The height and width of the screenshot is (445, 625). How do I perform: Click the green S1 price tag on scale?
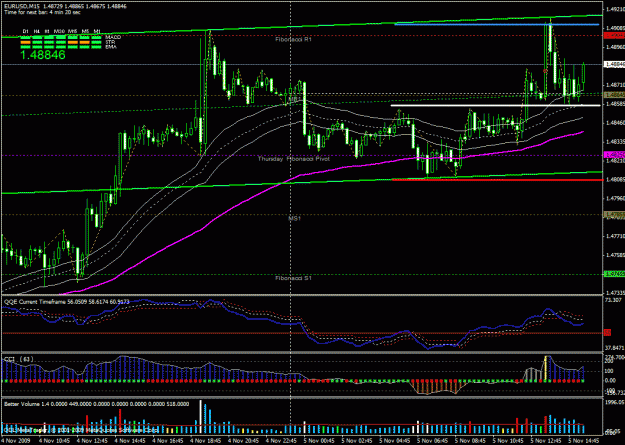(x=615, y=274)
